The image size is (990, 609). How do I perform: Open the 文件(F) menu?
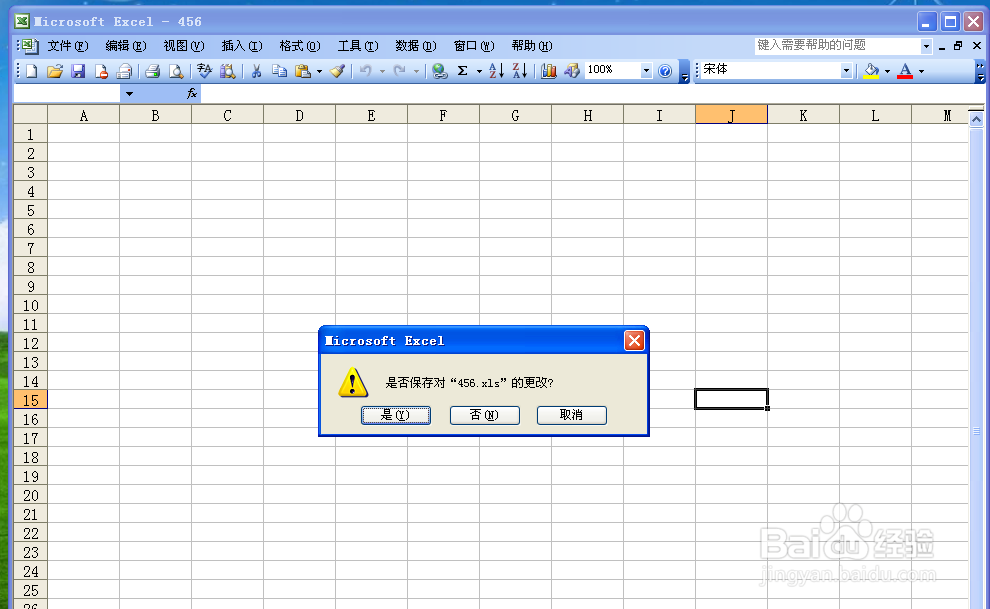pyautogui.click(x=68, y=45)
